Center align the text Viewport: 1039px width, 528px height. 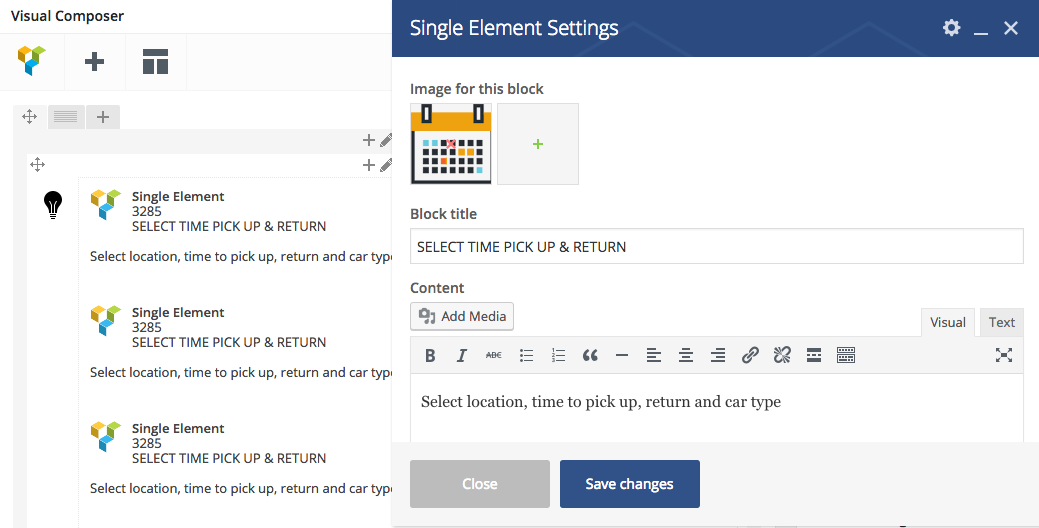686,355
